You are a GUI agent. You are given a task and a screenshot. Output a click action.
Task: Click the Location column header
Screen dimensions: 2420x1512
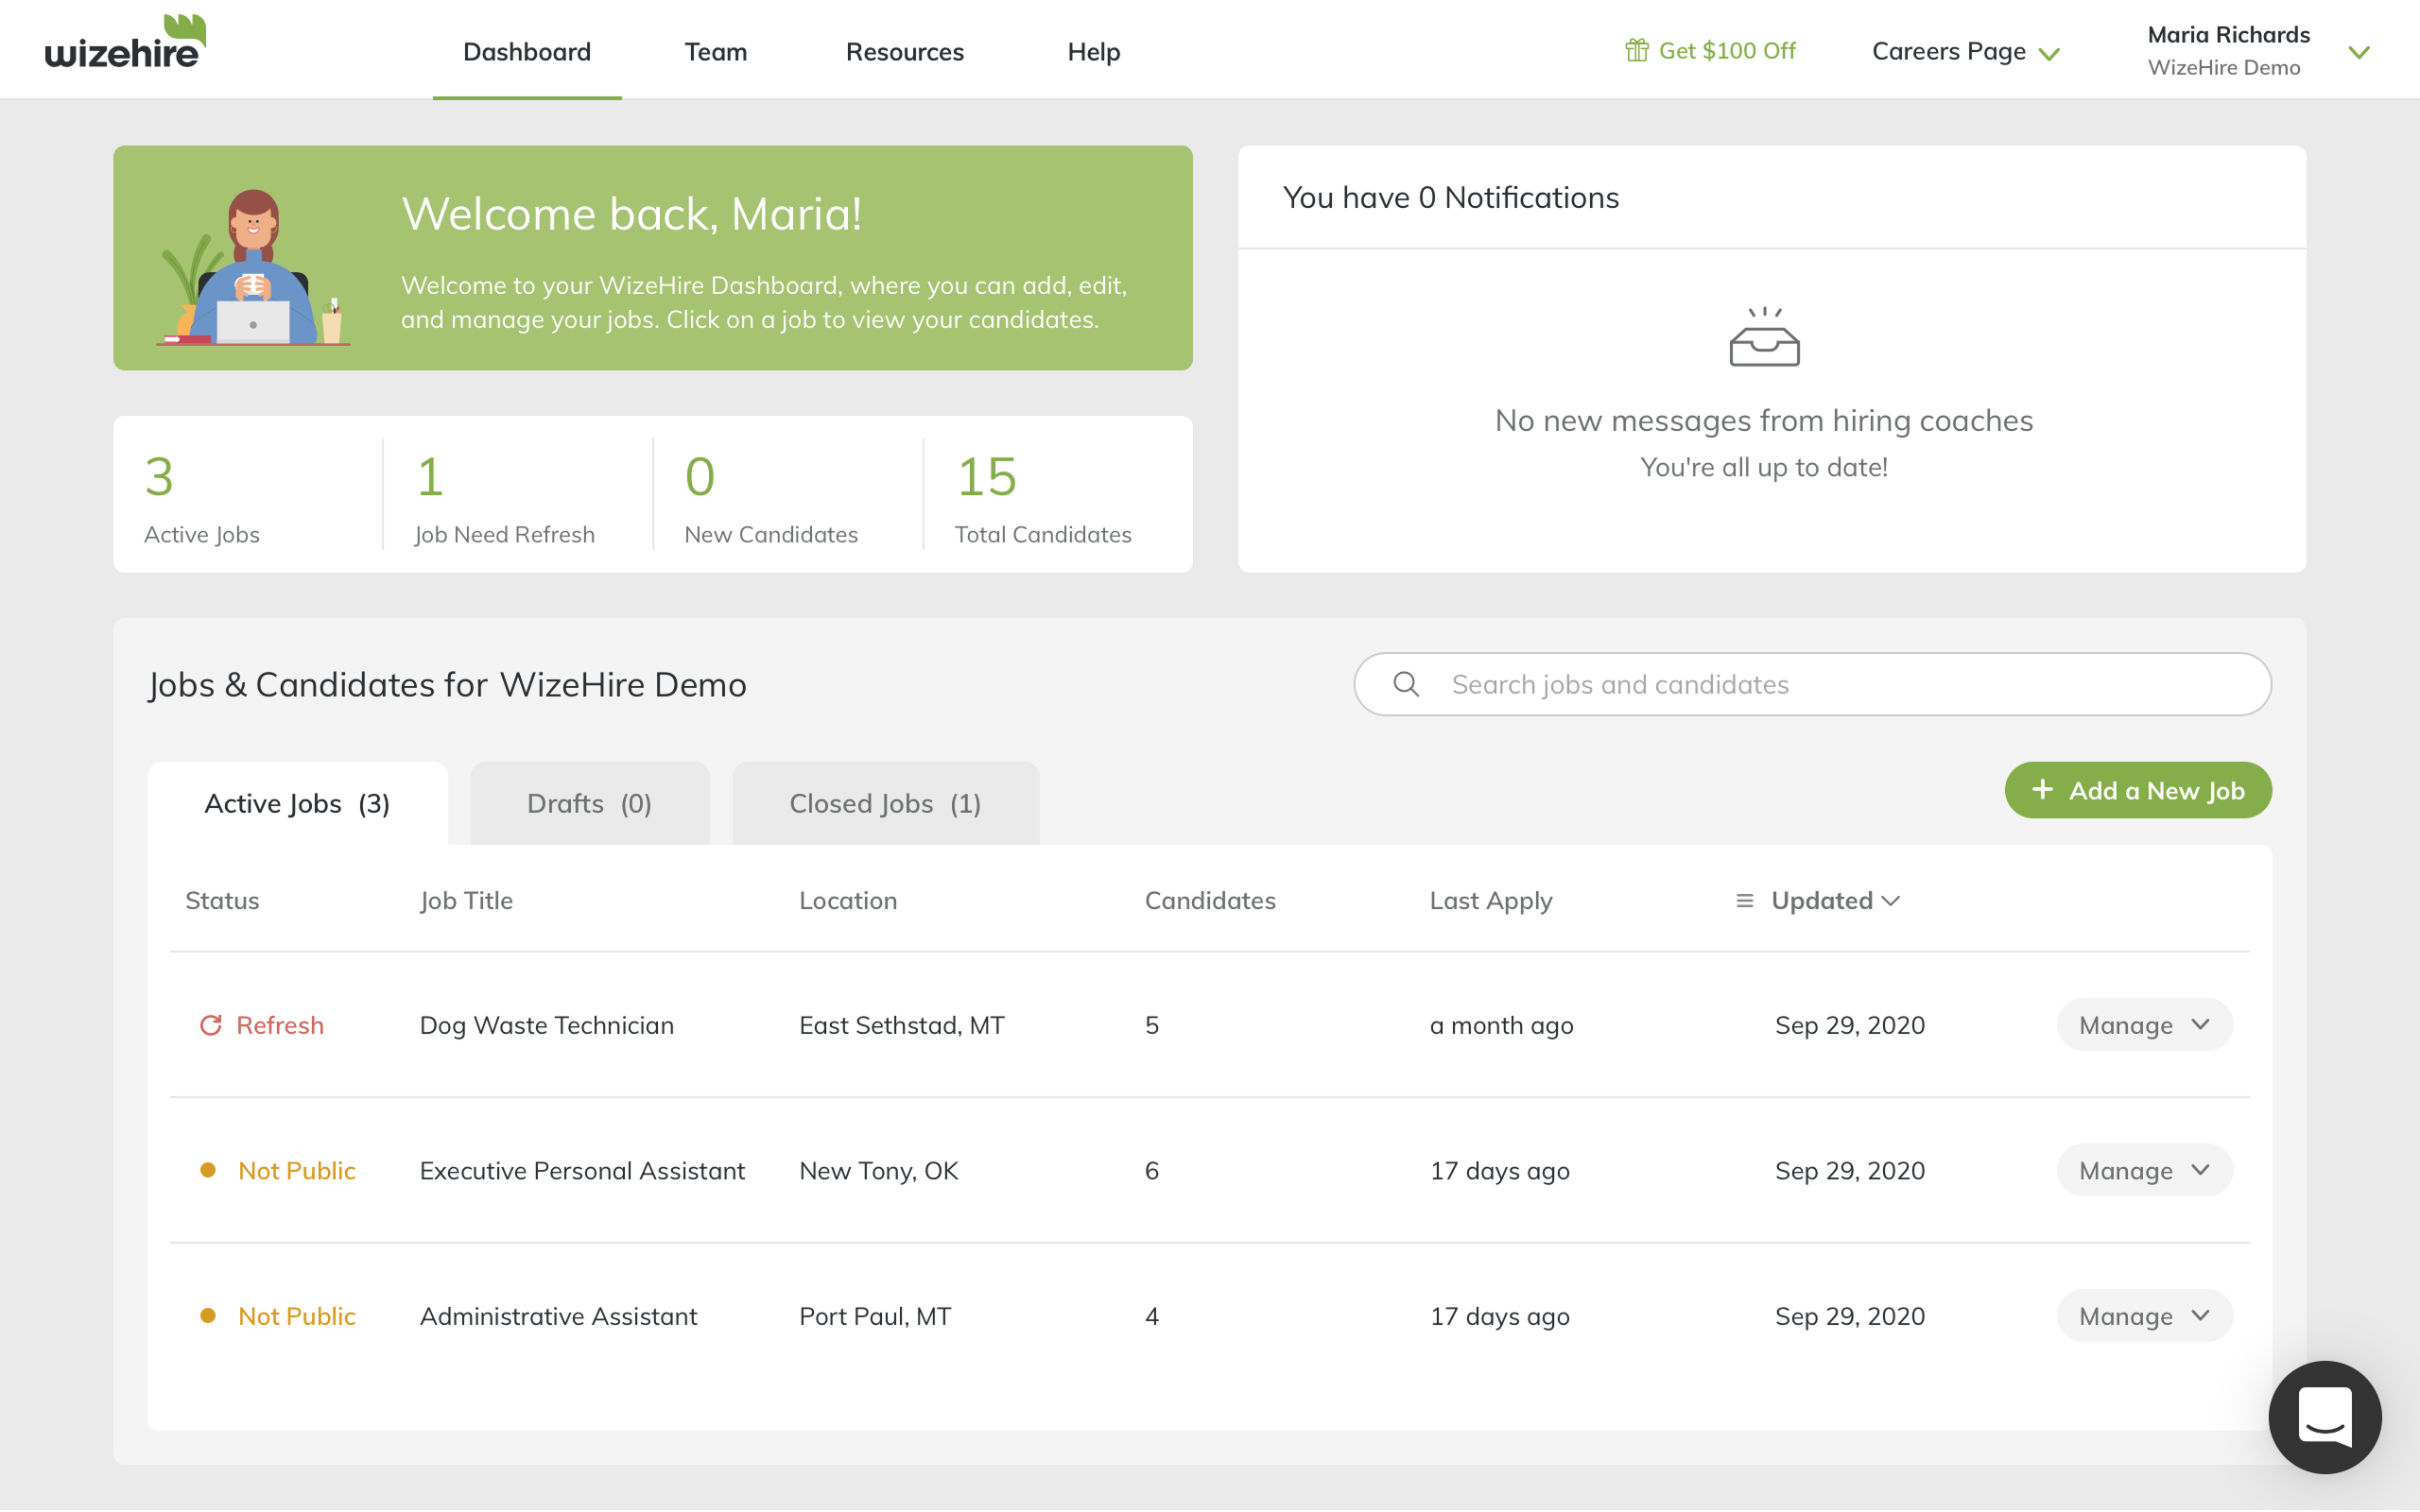pos(848,901)
